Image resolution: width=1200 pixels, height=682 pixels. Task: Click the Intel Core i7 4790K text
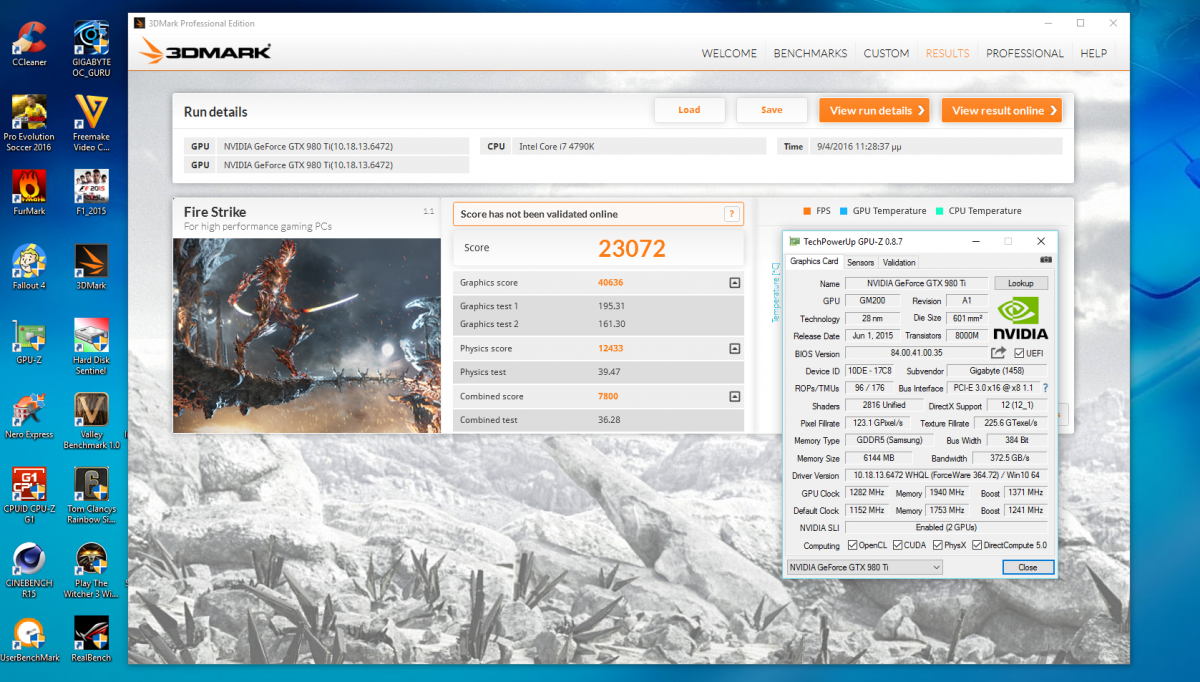(557, 146)
